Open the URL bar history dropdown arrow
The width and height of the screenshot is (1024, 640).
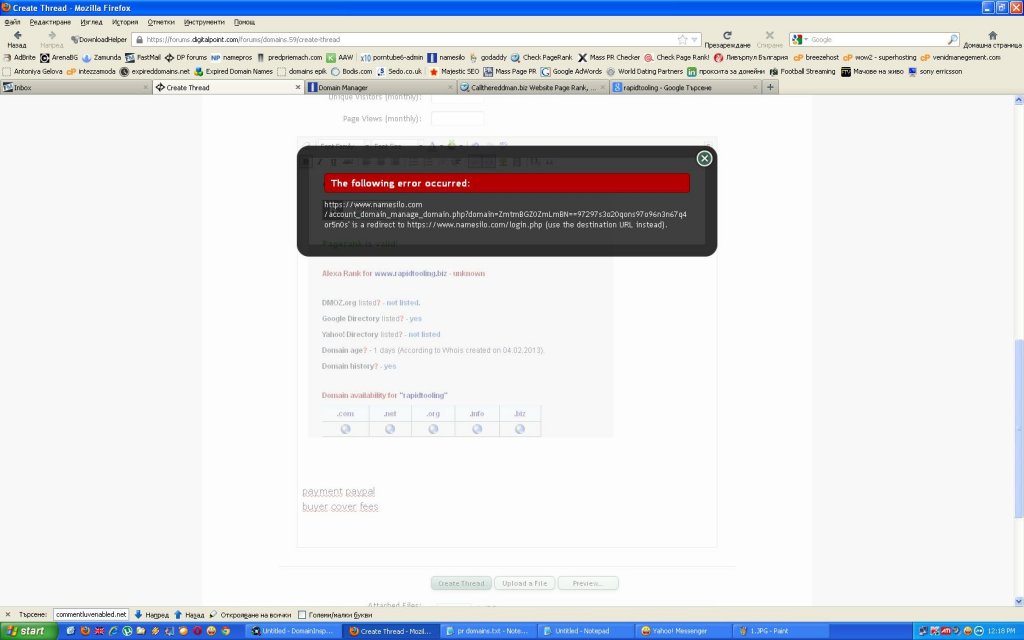695,40
